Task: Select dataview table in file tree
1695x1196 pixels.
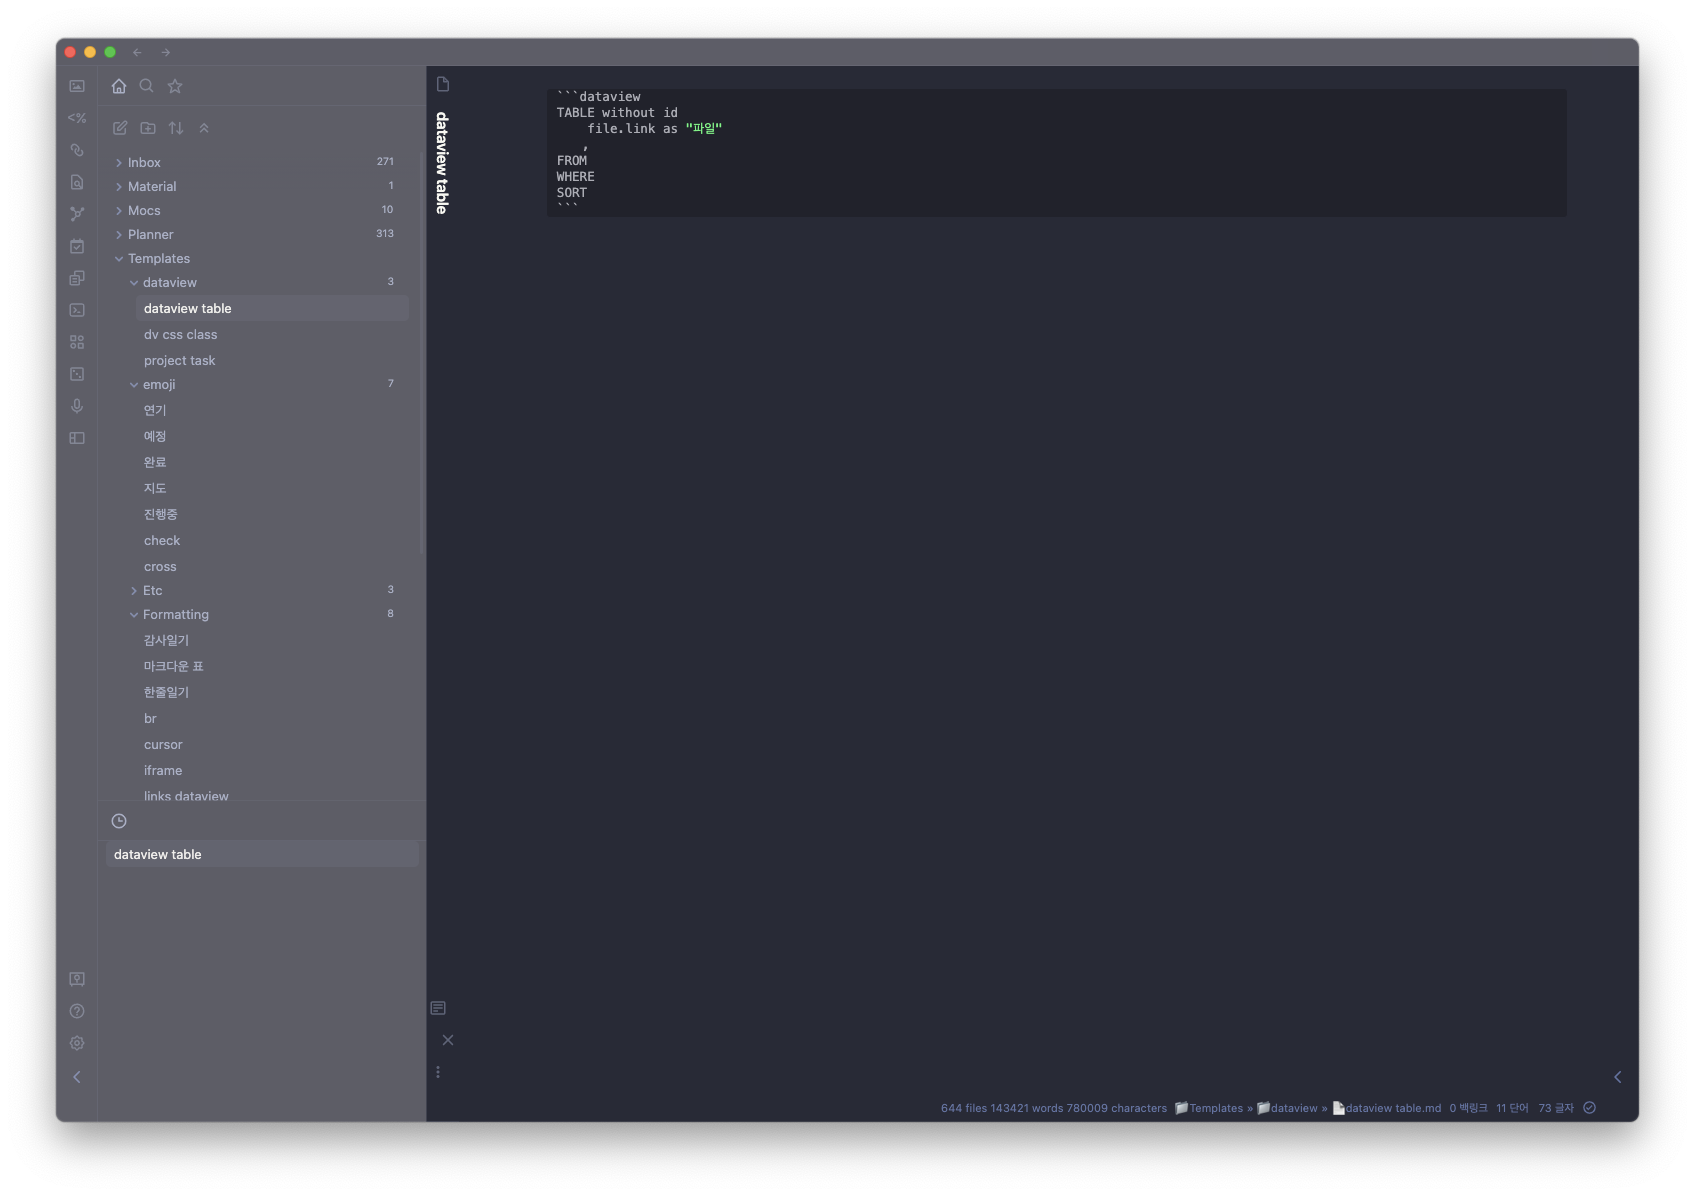Action: 272,308
